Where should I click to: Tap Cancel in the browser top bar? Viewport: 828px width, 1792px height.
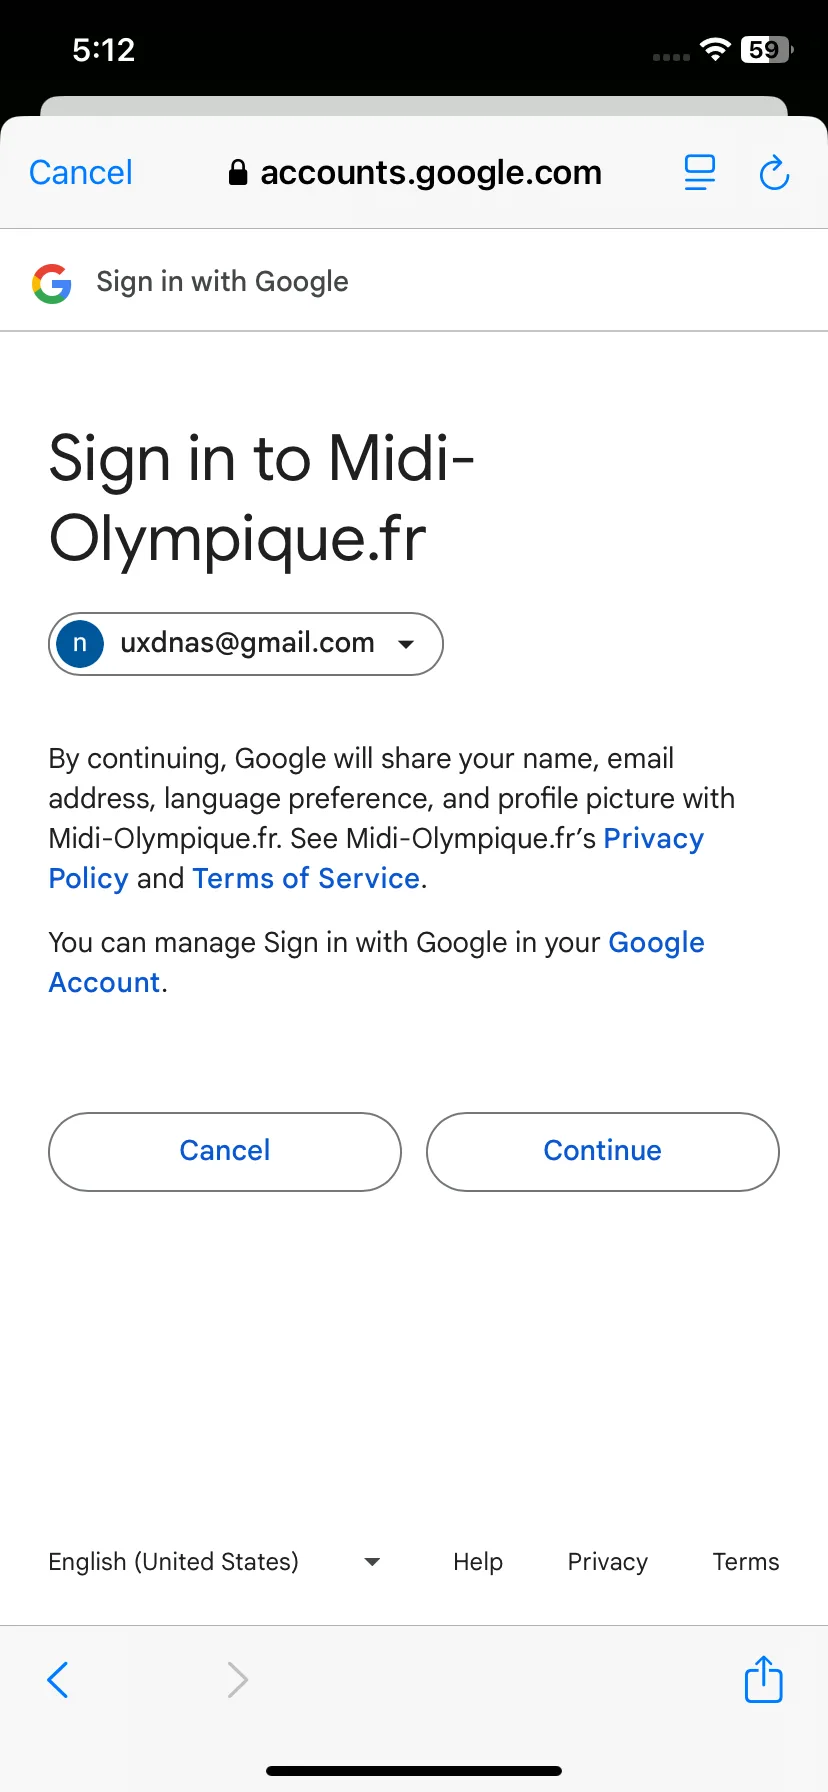click(81, 173)
